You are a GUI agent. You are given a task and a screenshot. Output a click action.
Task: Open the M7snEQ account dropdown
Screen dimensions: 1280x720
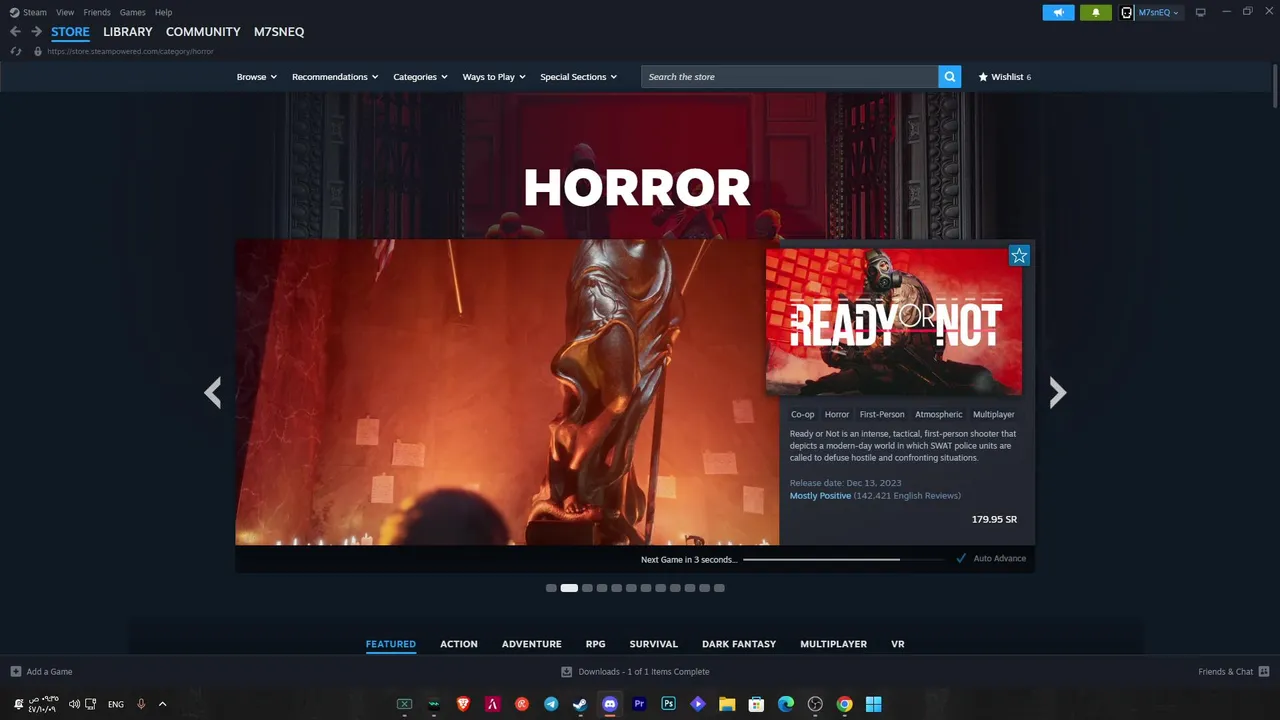pyautogui.click(x=1159, y=12)
